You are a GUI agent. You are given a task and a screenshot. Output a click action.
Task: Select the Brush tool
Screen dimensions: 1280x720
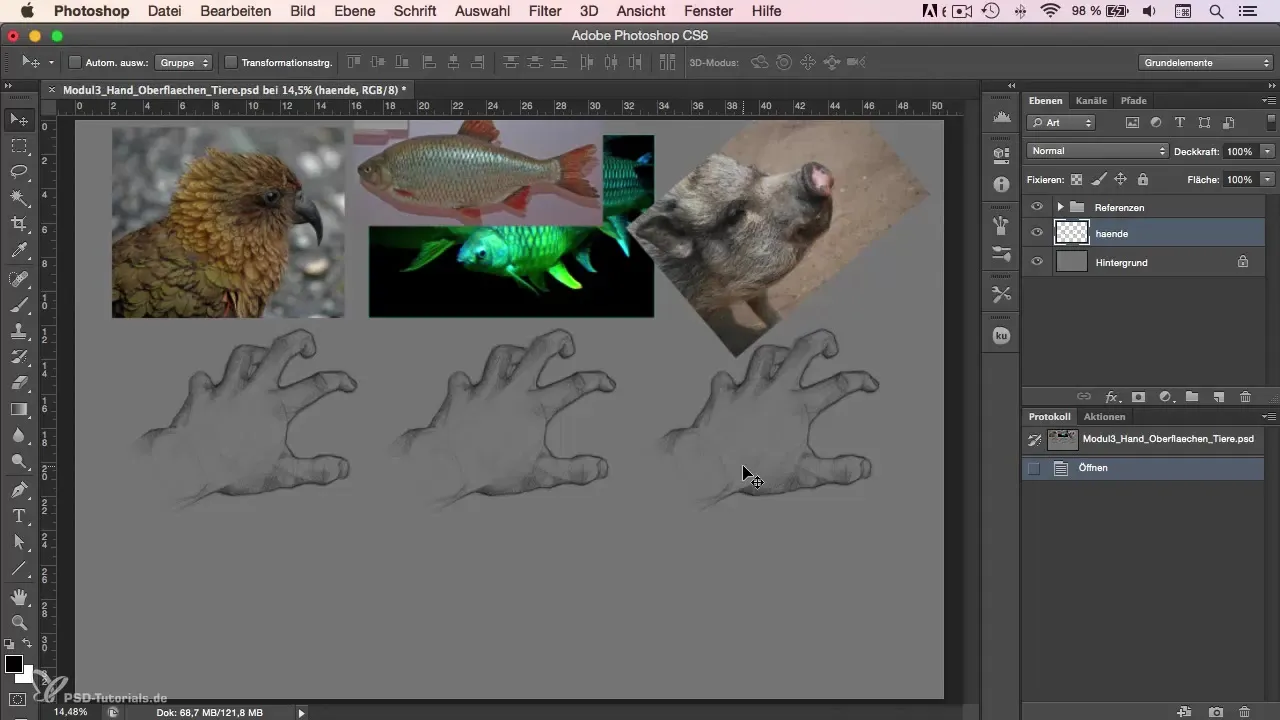(19, 305)
